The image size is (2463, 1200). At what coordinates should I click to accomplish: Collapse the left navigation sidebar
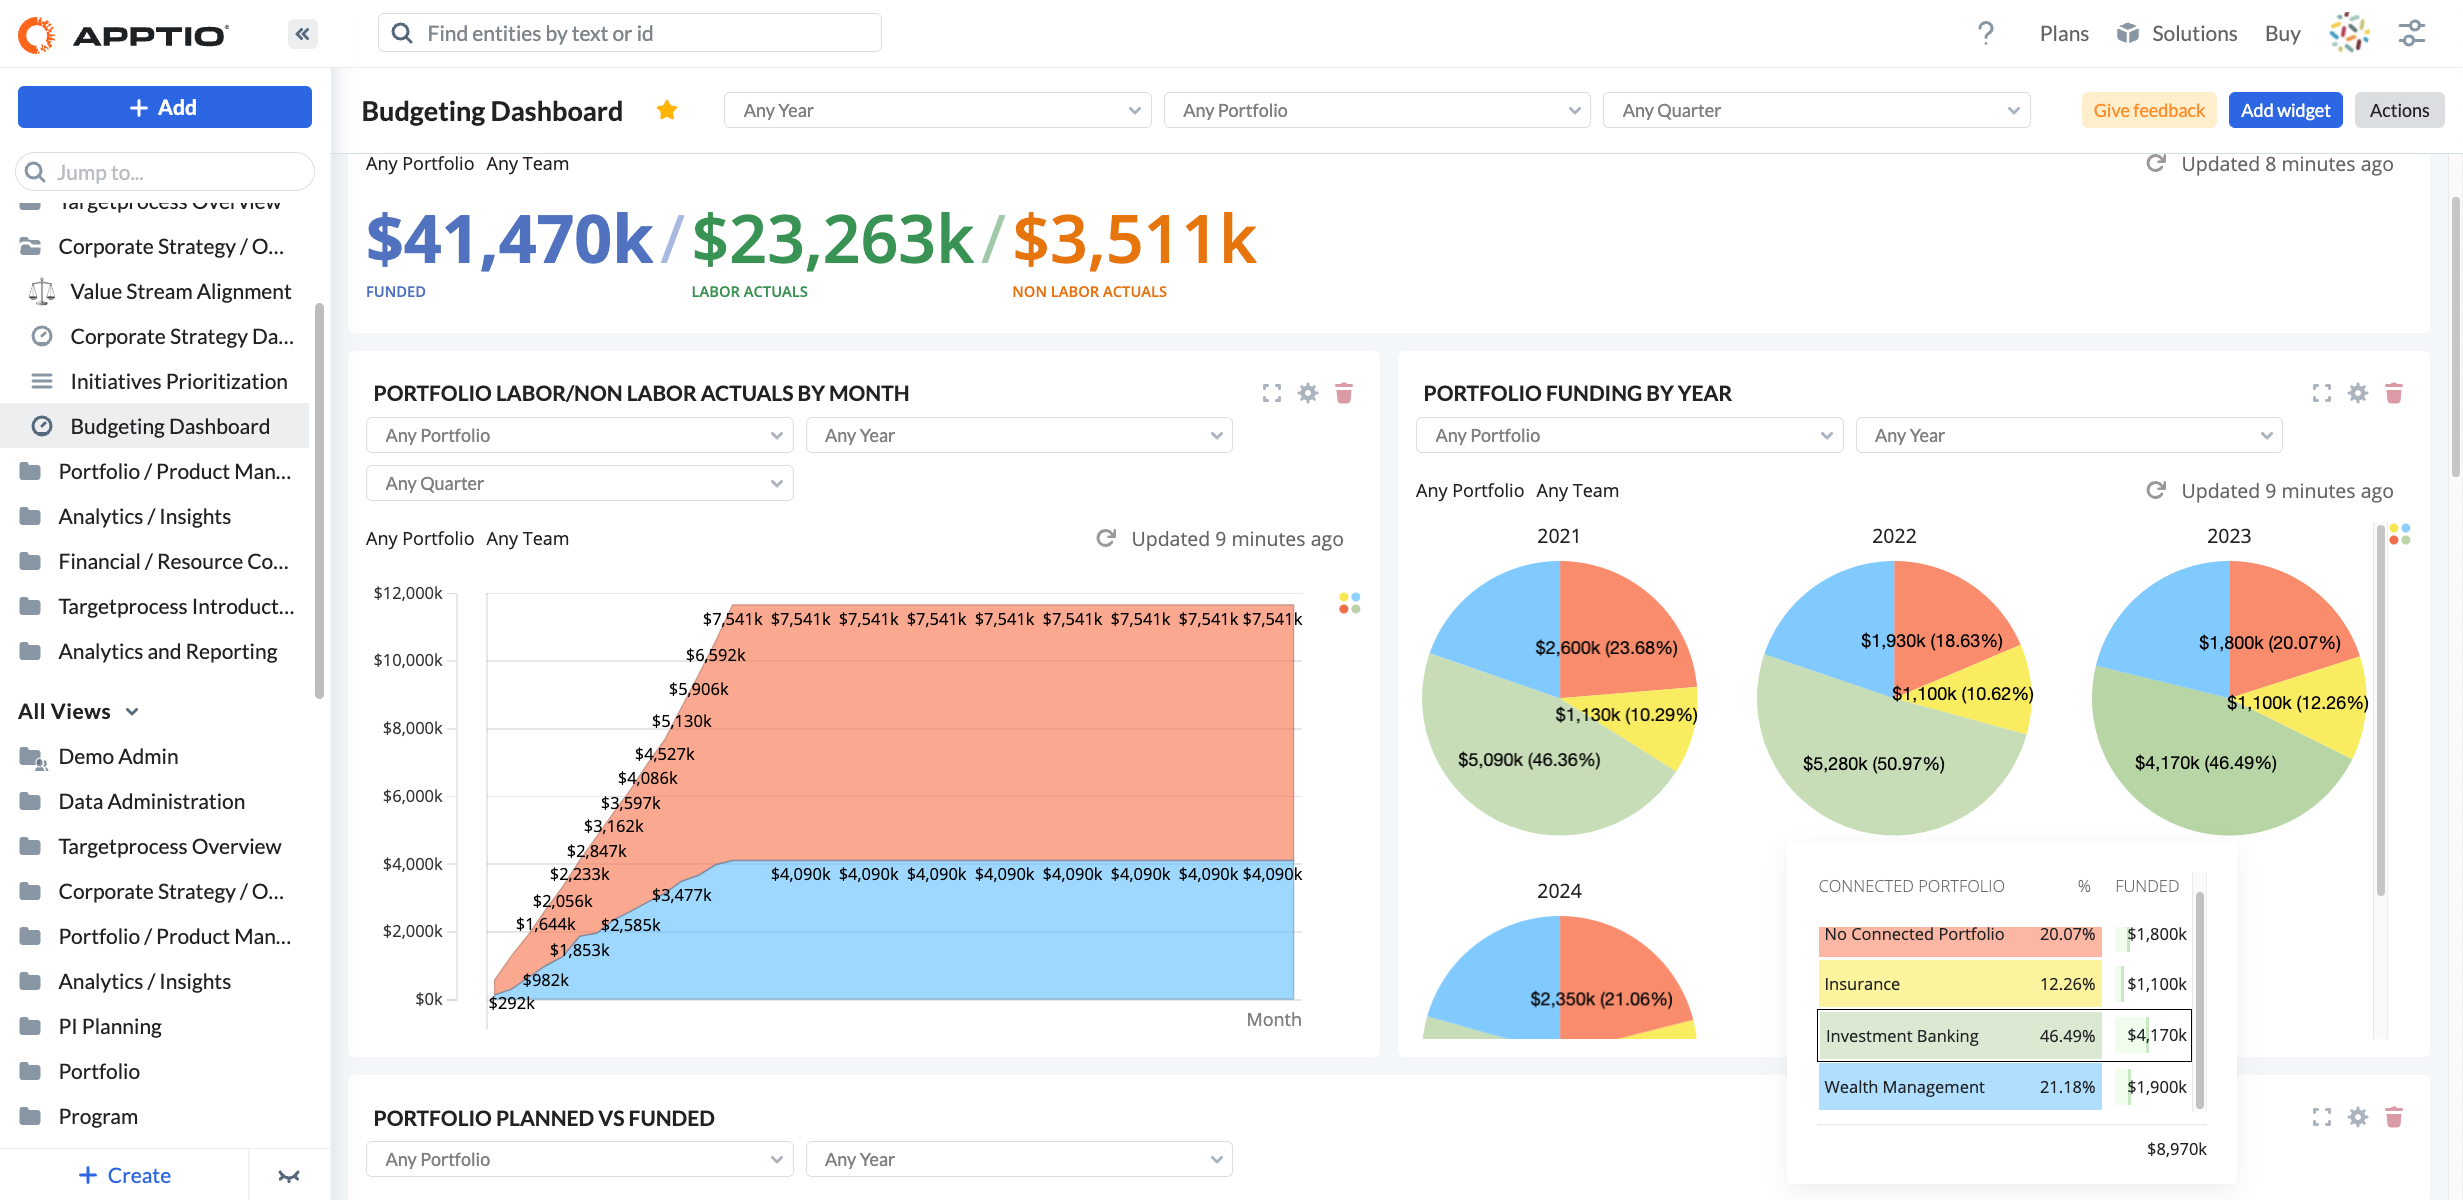[301, 33]
